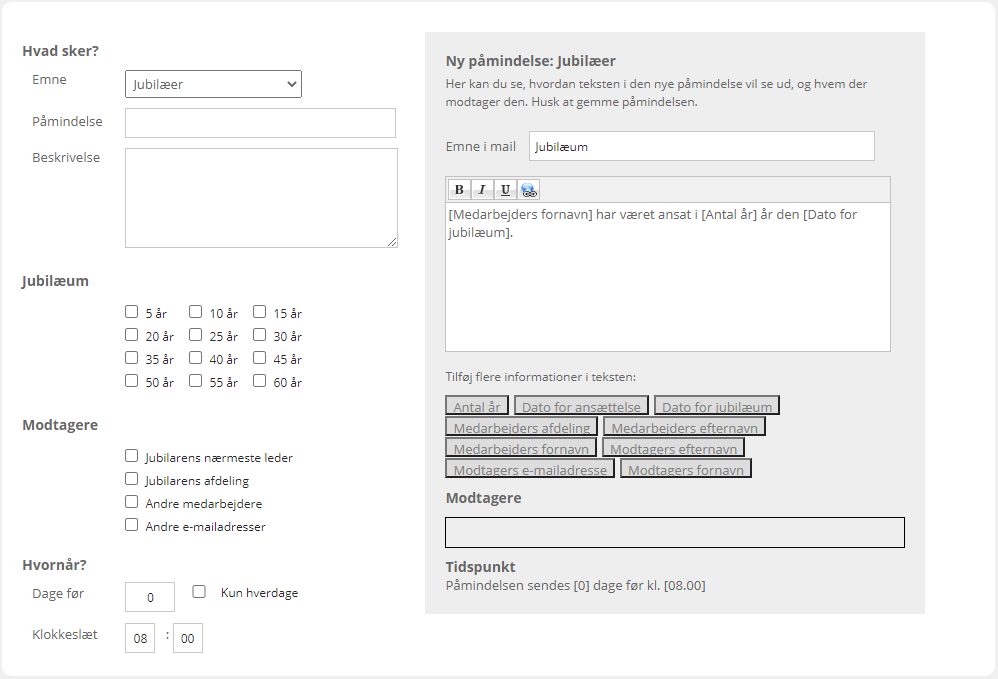Check the 30 år jubilee box
998x679 pixels.
[260, 335]
